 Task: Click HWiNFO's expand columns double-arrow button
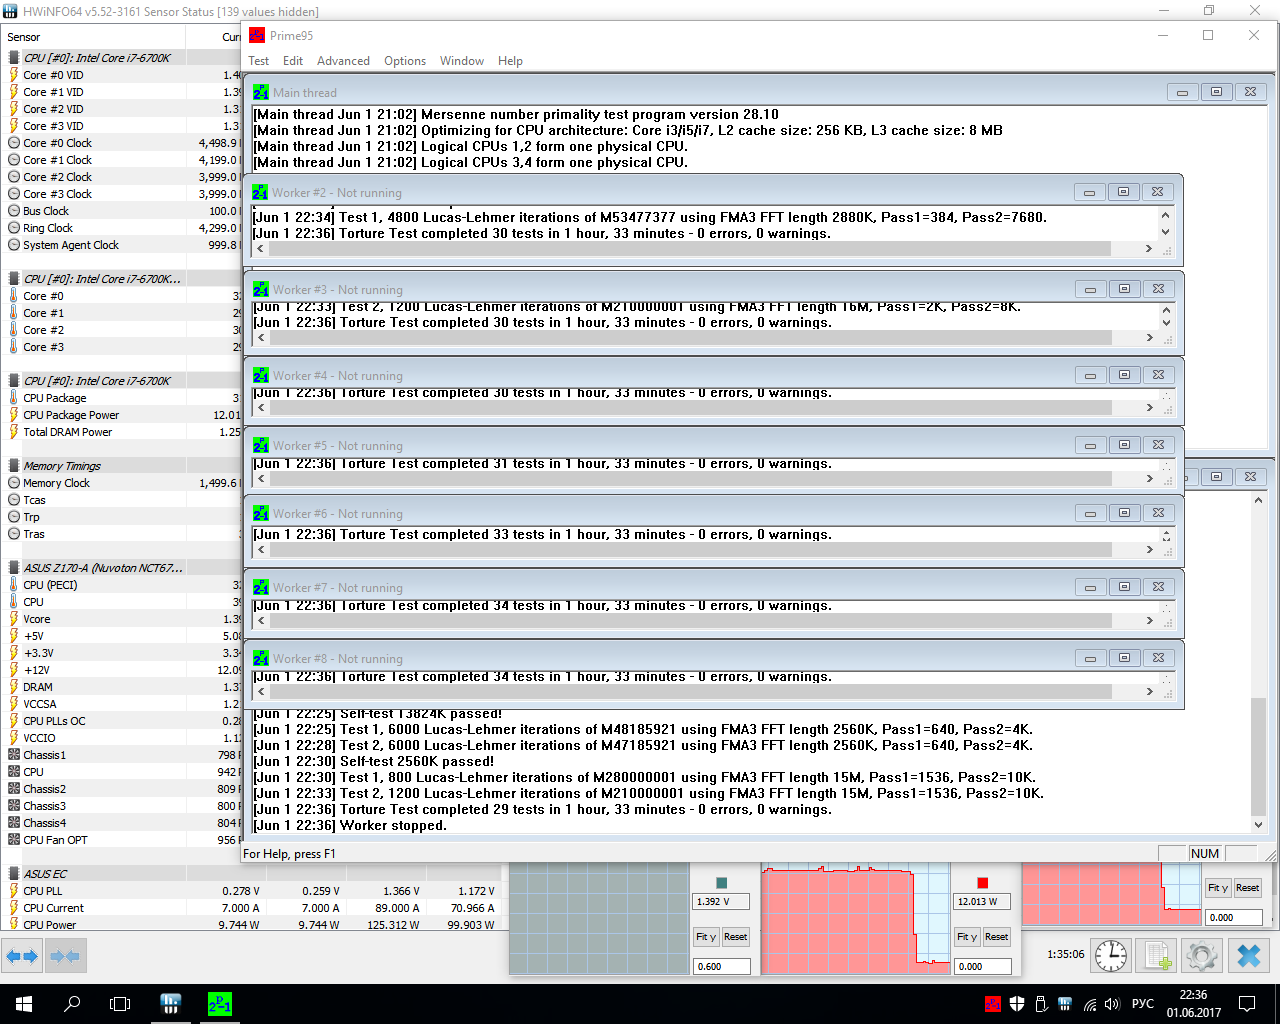click(x=21, y=956)
